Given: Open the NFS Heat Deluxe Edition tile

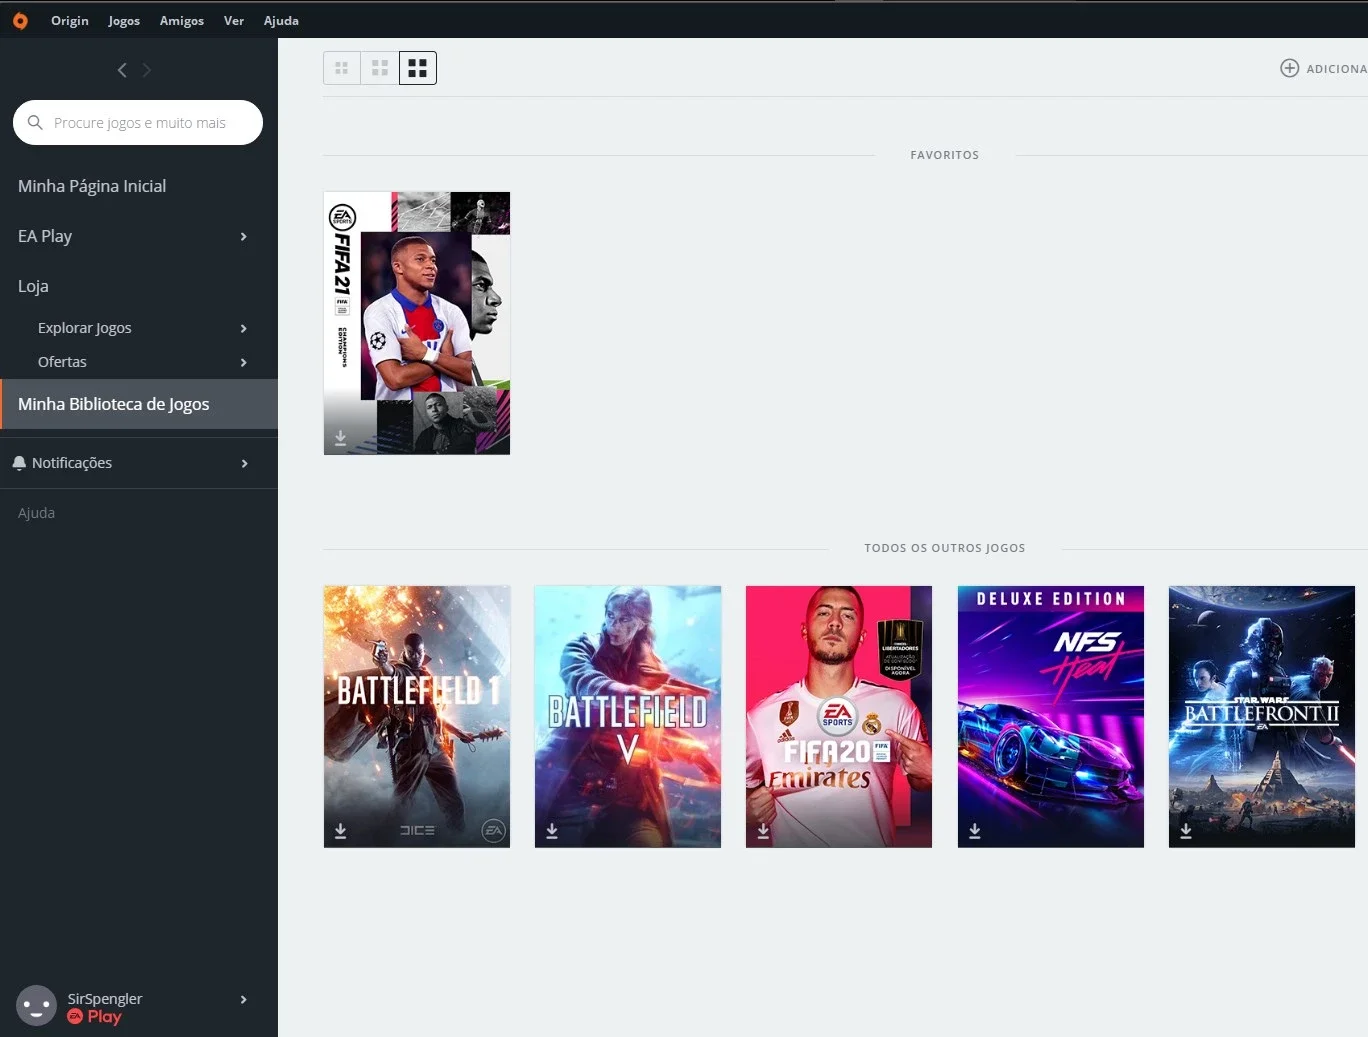Looking at the screenshot, I should 1051,717.
